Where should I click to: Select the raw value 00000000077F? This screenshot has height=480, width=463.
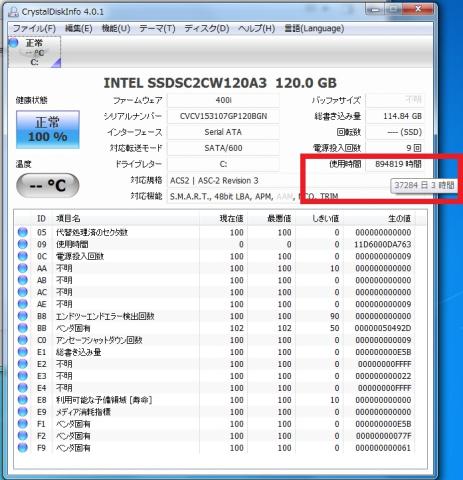tap(383, 436)
